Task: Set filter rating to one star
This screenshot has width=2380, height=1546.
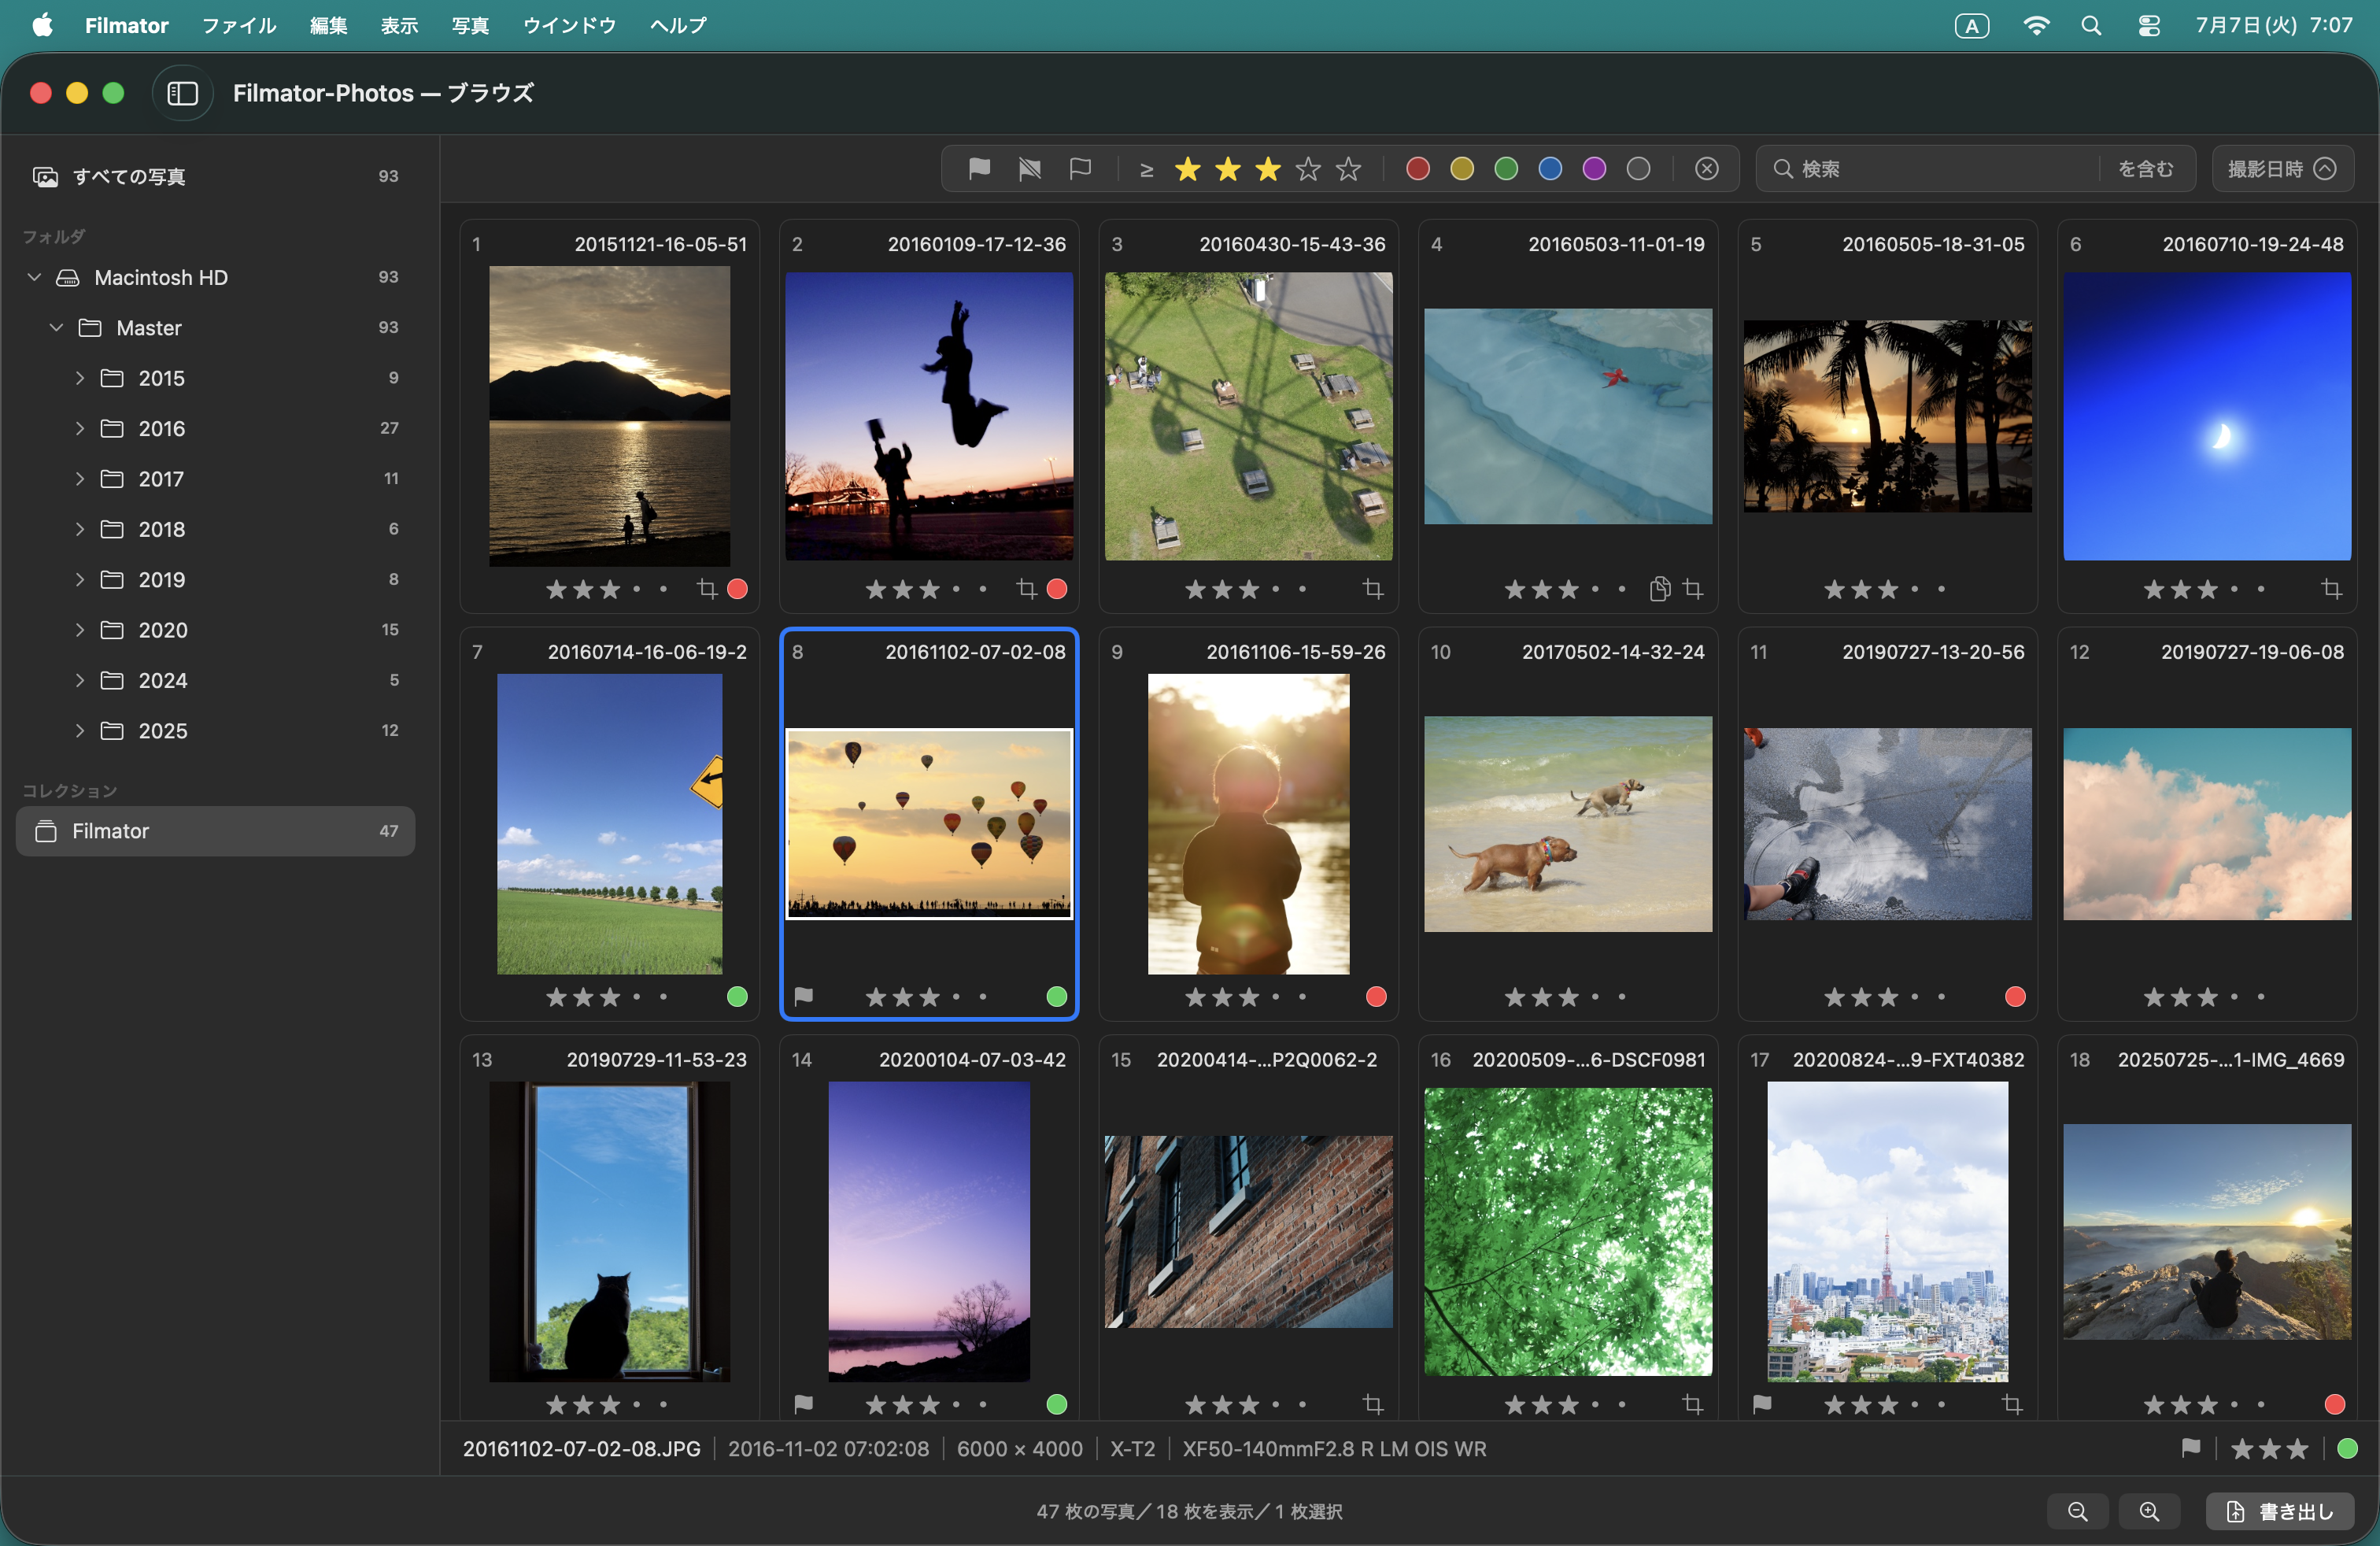Action: (1187, 168)
